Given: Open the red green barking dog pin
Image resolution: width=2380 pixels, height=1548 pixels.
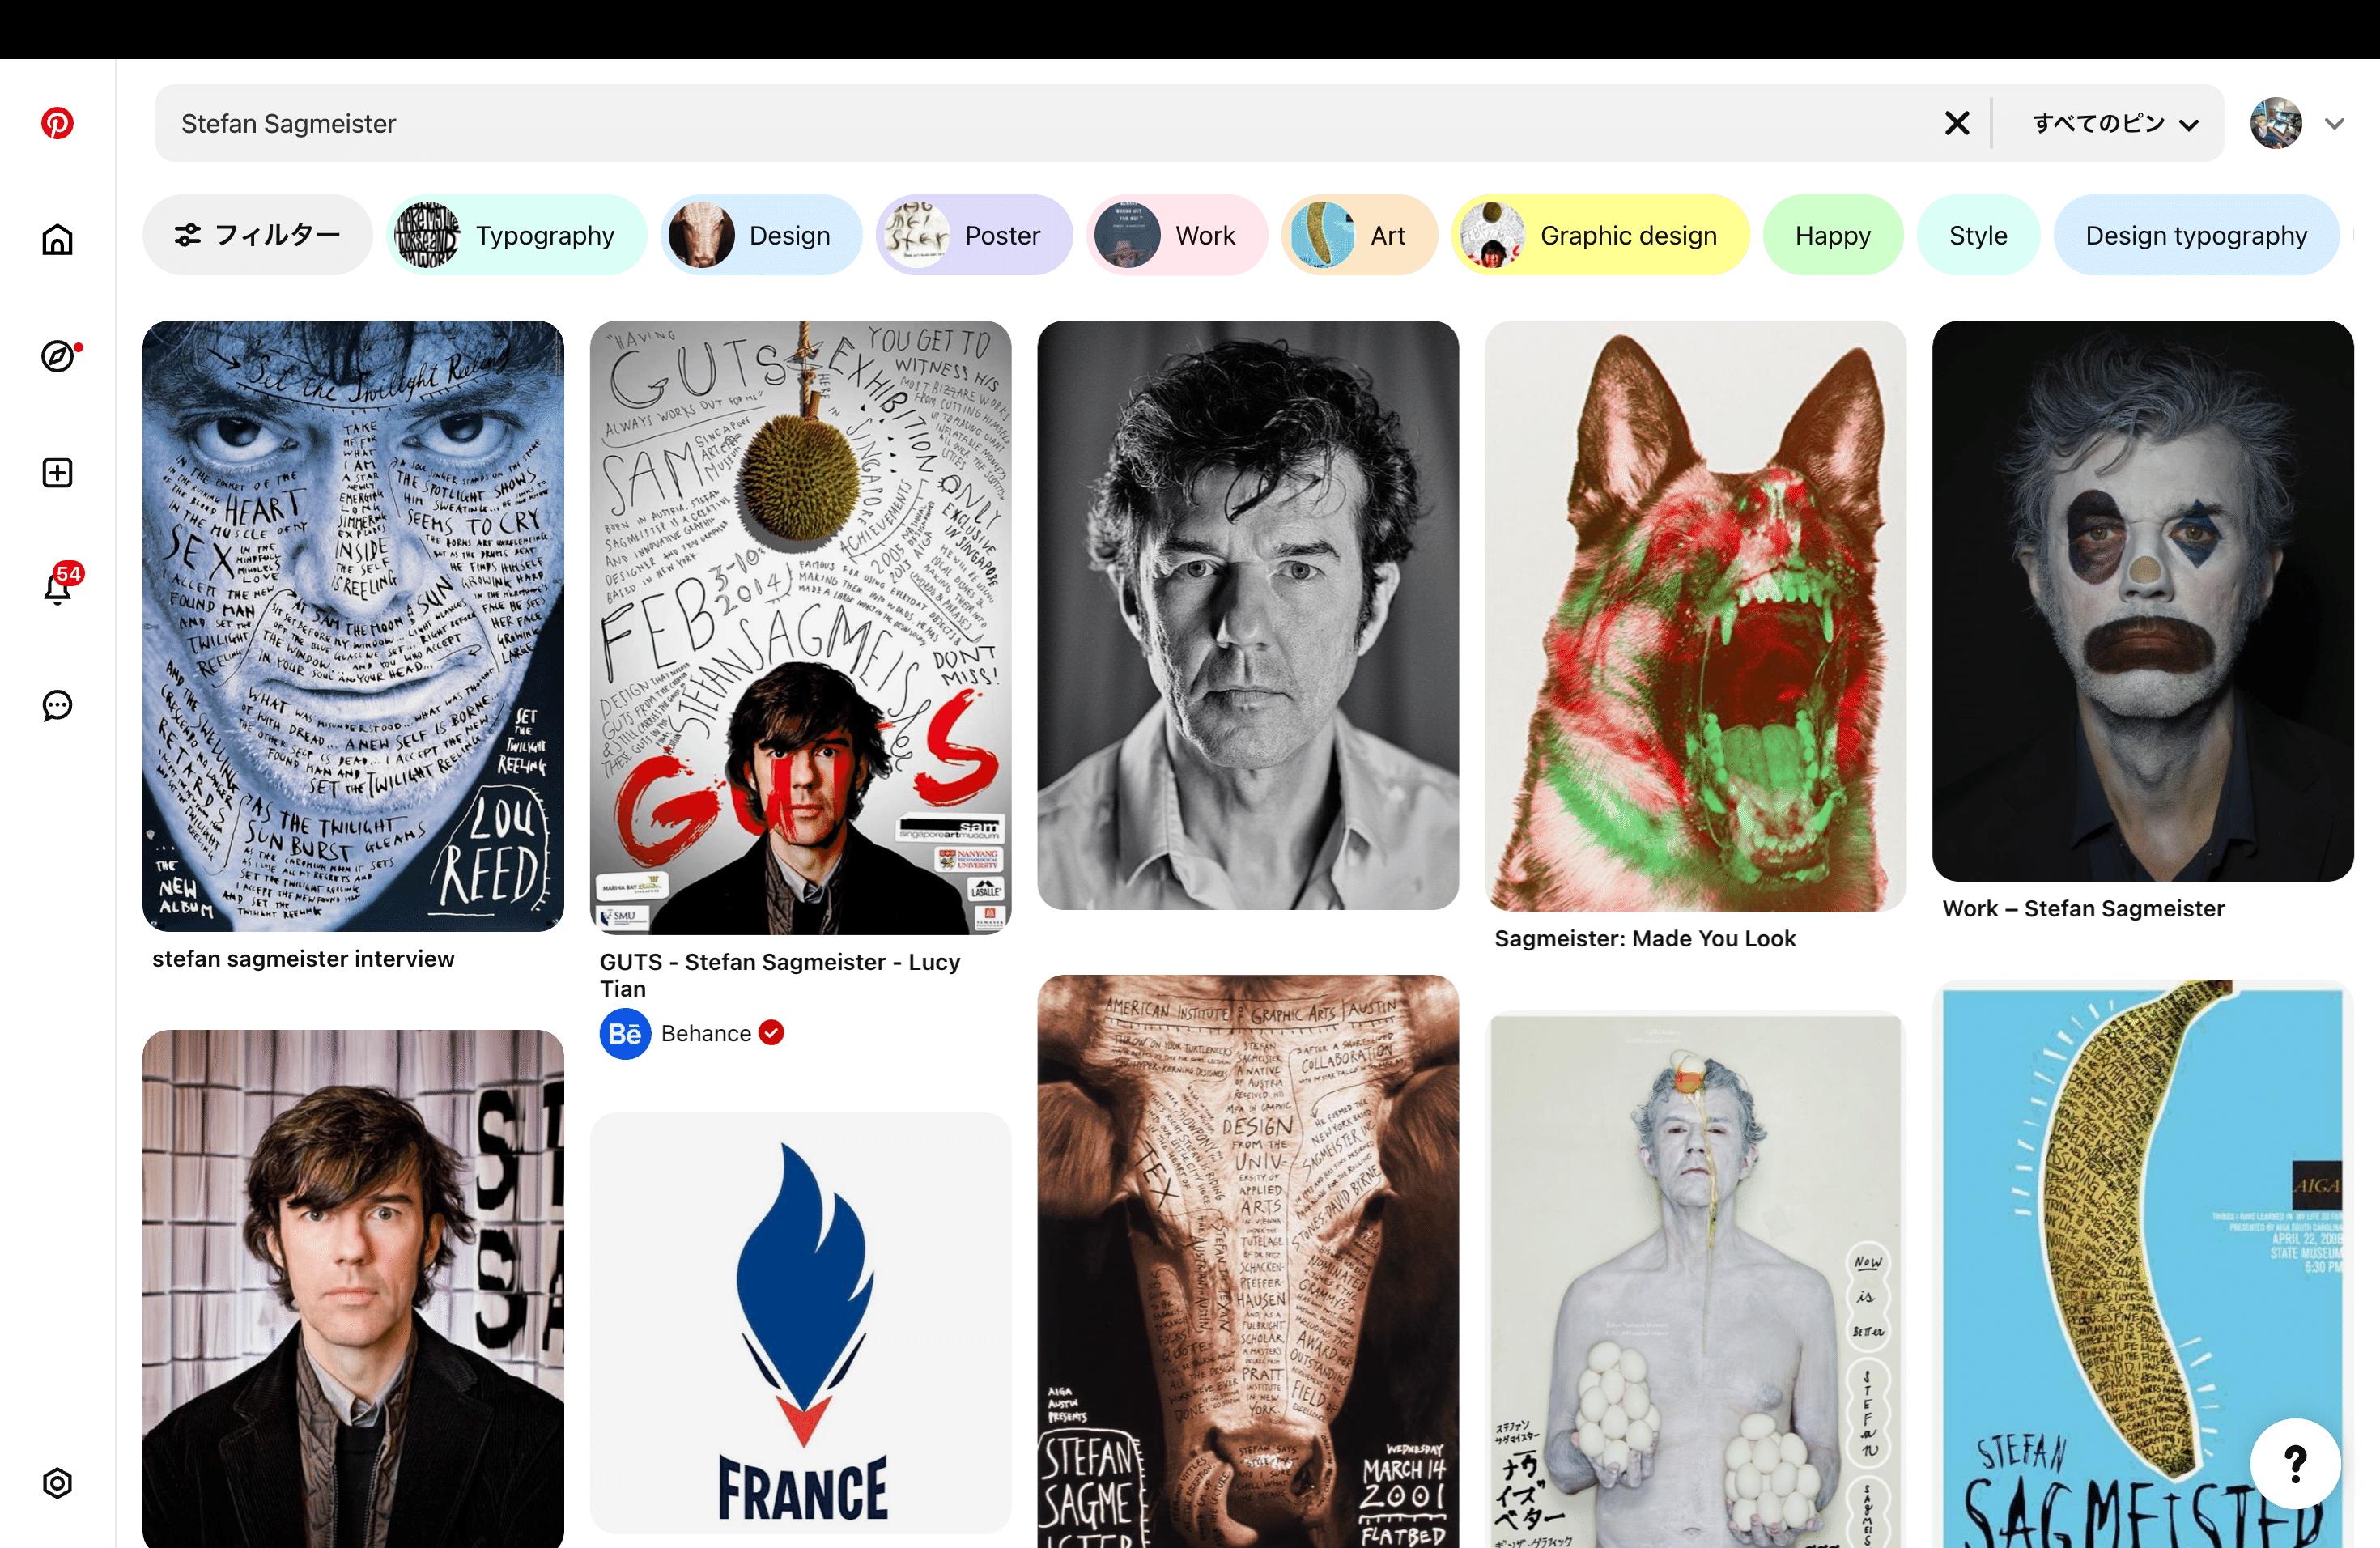Looking at the screenshot, I should click(x=1695, y=616).
